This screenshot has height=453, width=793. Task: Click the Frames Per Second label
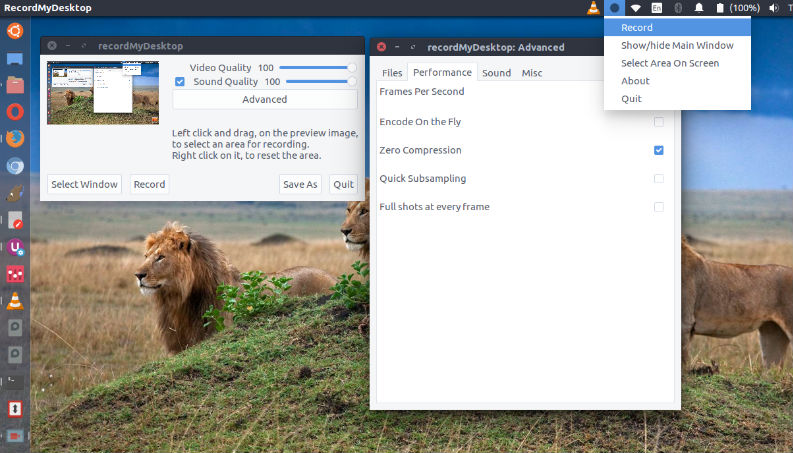(x=421, y=92)
